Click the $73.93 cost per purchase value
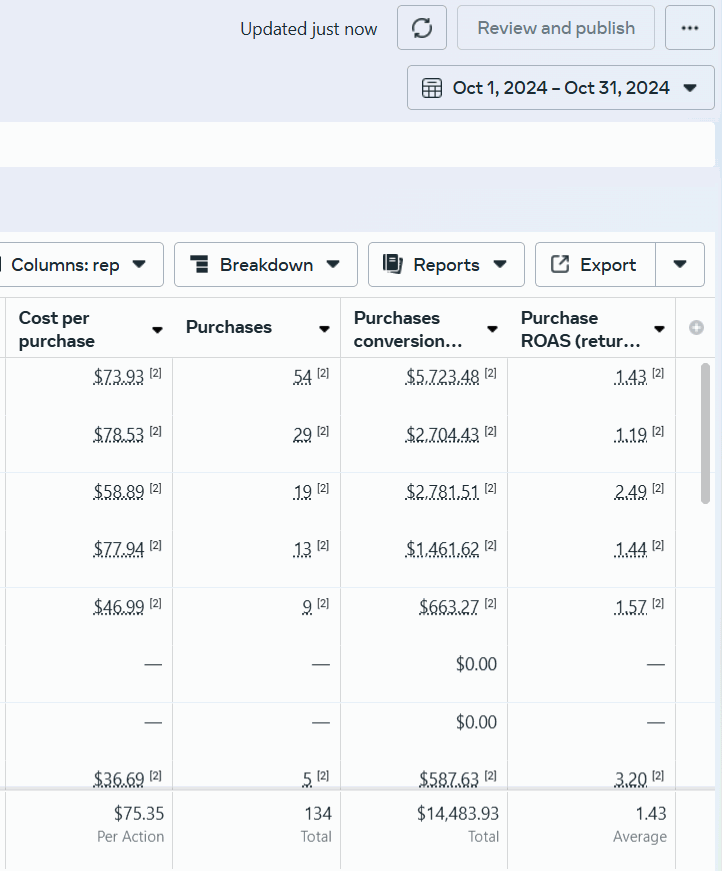722x871 pixels. (x=118, y=377)
